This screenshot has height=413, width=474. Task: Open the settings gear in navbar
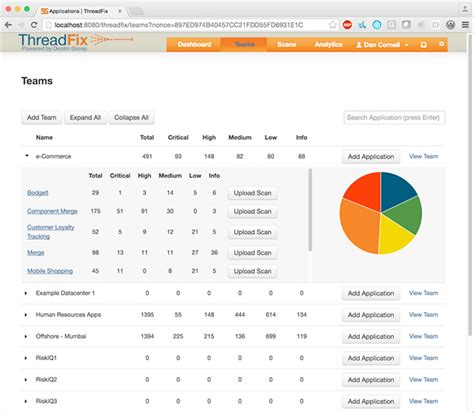point(441,44)
